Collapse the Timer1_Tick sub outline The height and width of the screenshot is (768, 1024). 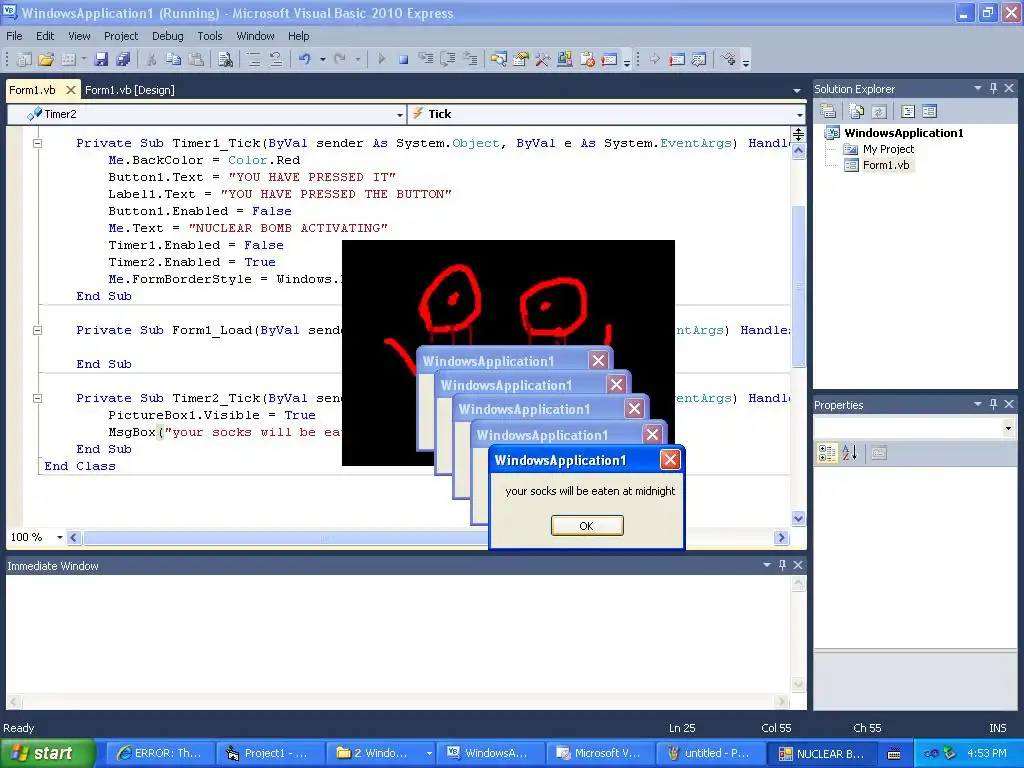coord(37,143)
